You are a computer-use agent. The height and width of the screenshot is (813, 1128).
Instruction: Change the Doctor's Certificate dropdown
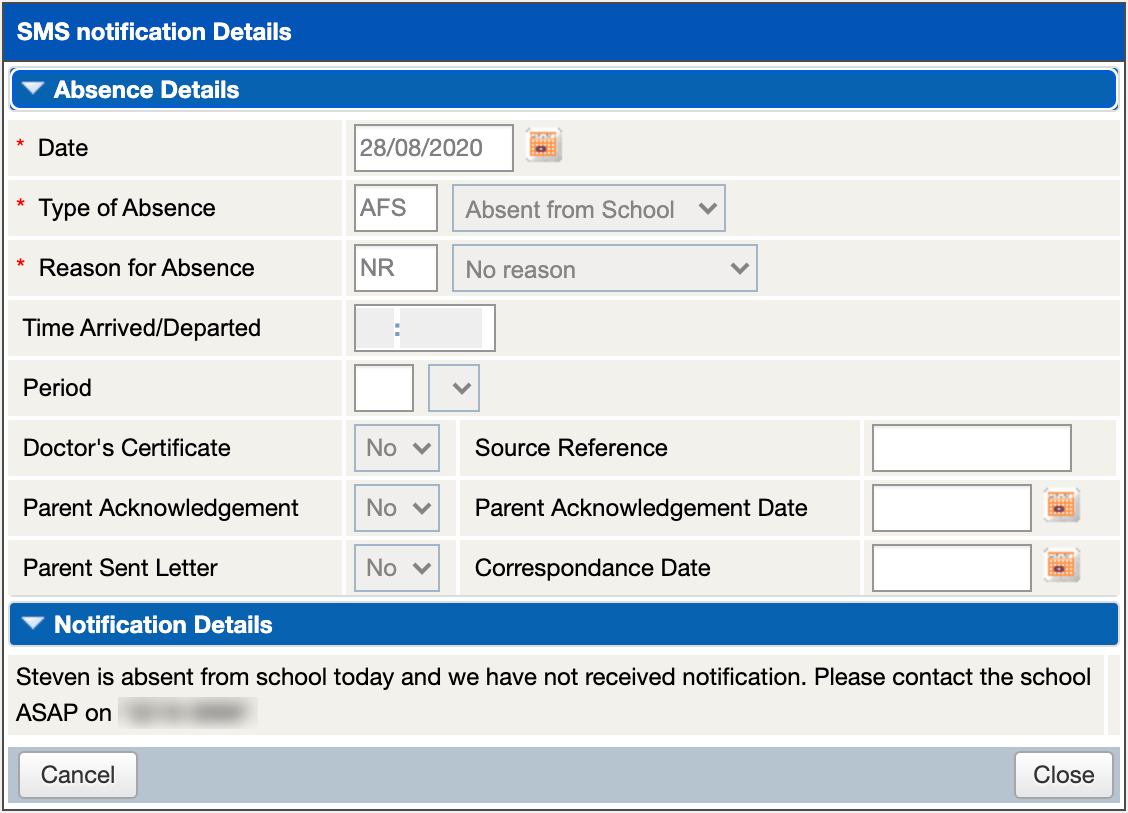coord(397,448)
